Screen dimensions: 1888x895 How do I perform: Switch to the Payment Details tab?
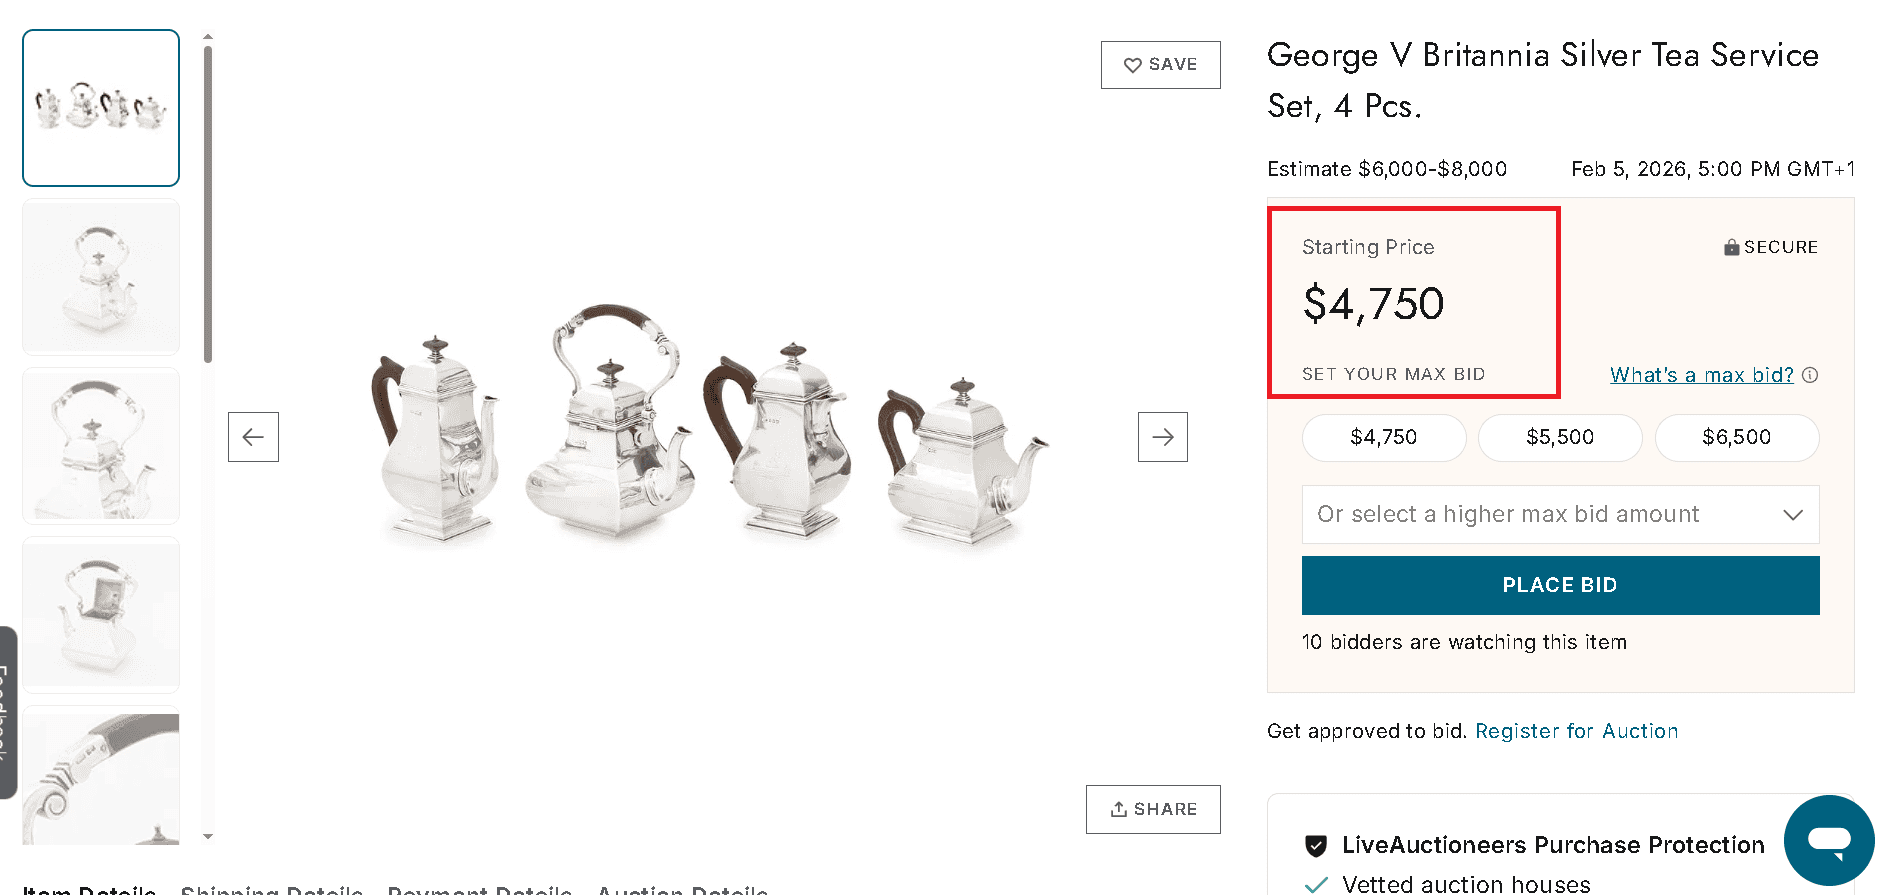(x=481, y=889)
